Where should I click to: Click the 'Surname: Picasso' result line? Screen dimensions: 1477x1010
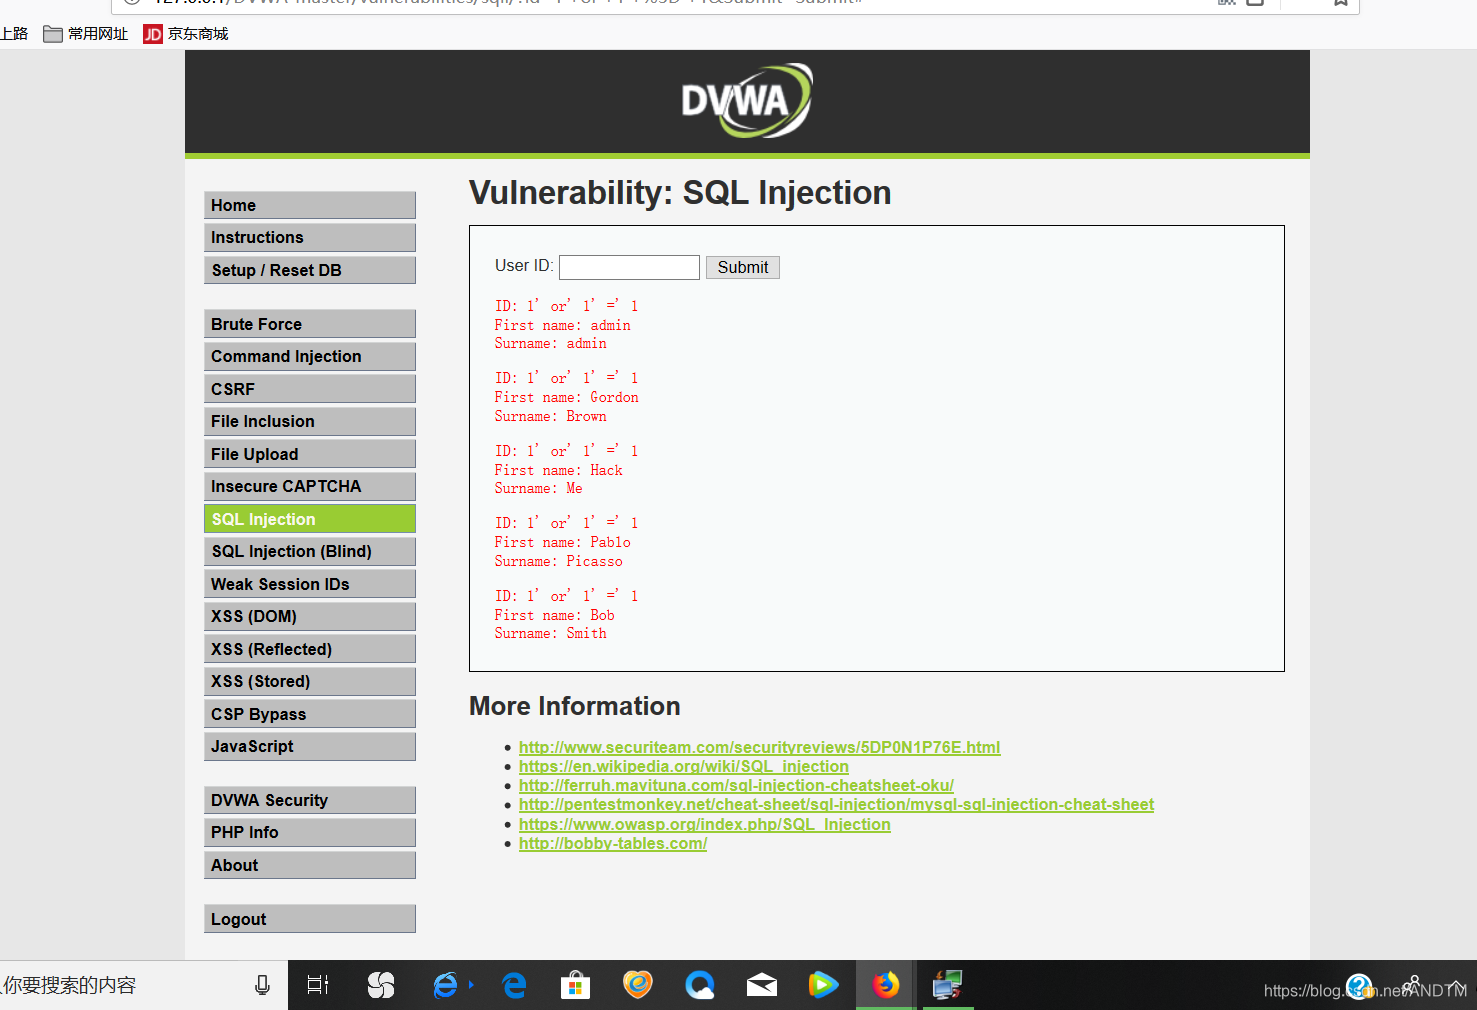[x=558, y=561]
